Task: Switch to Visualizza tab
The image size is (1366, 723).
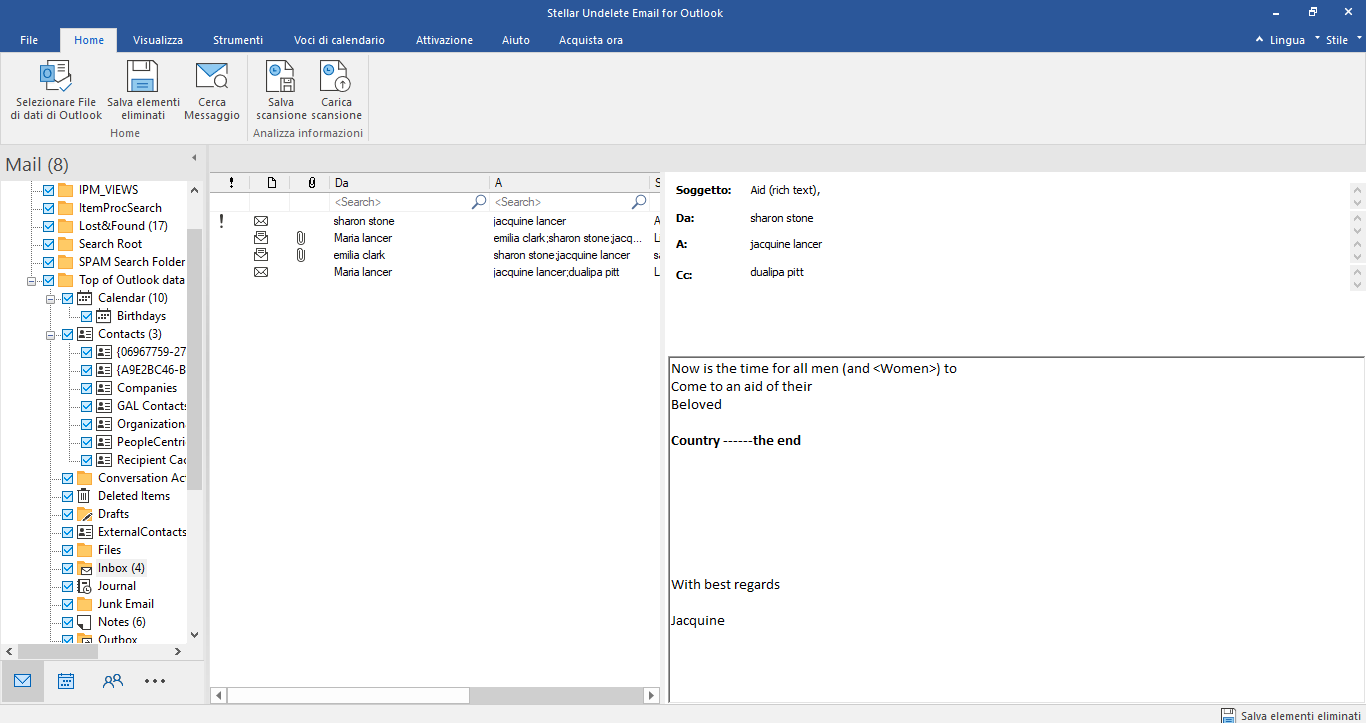Action: (158, 40)
